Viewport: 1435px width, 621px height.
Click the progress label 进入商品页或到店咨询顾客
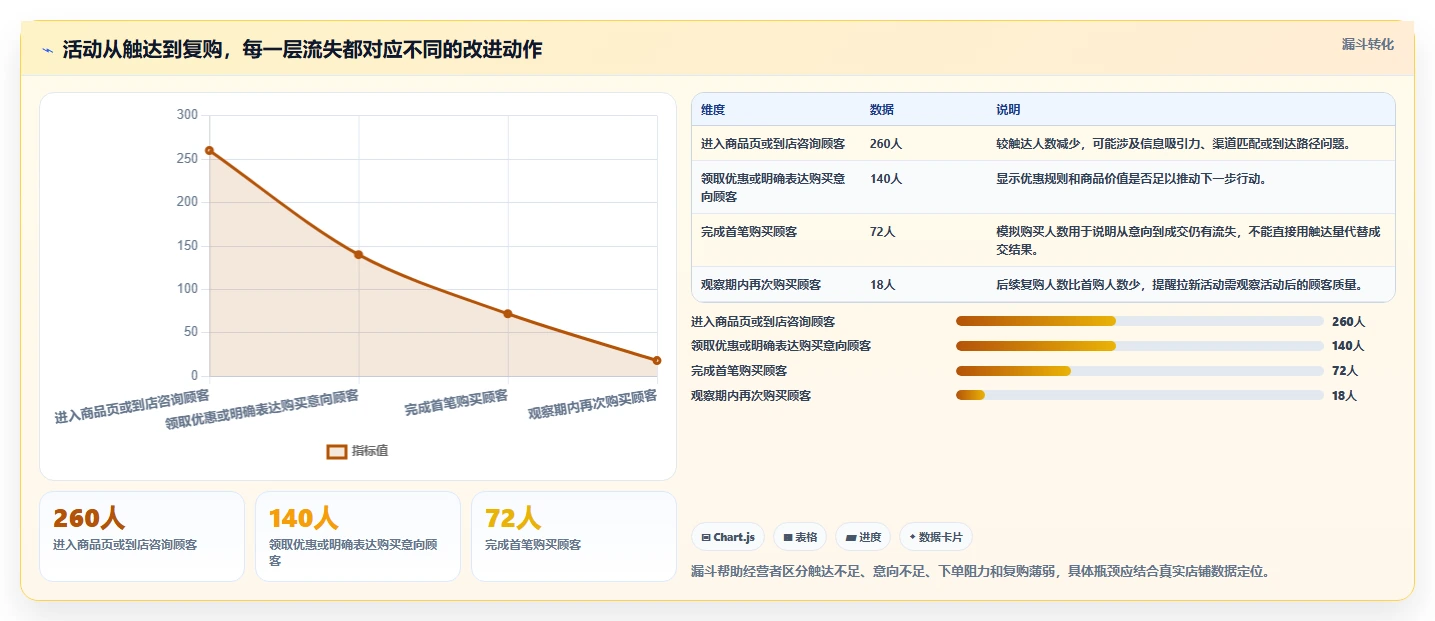763,321
